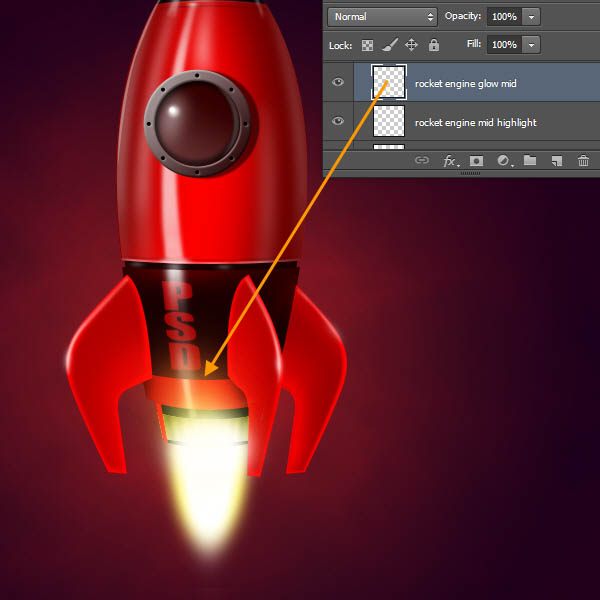Create new fill or adjustment layer

coord(503,160)
